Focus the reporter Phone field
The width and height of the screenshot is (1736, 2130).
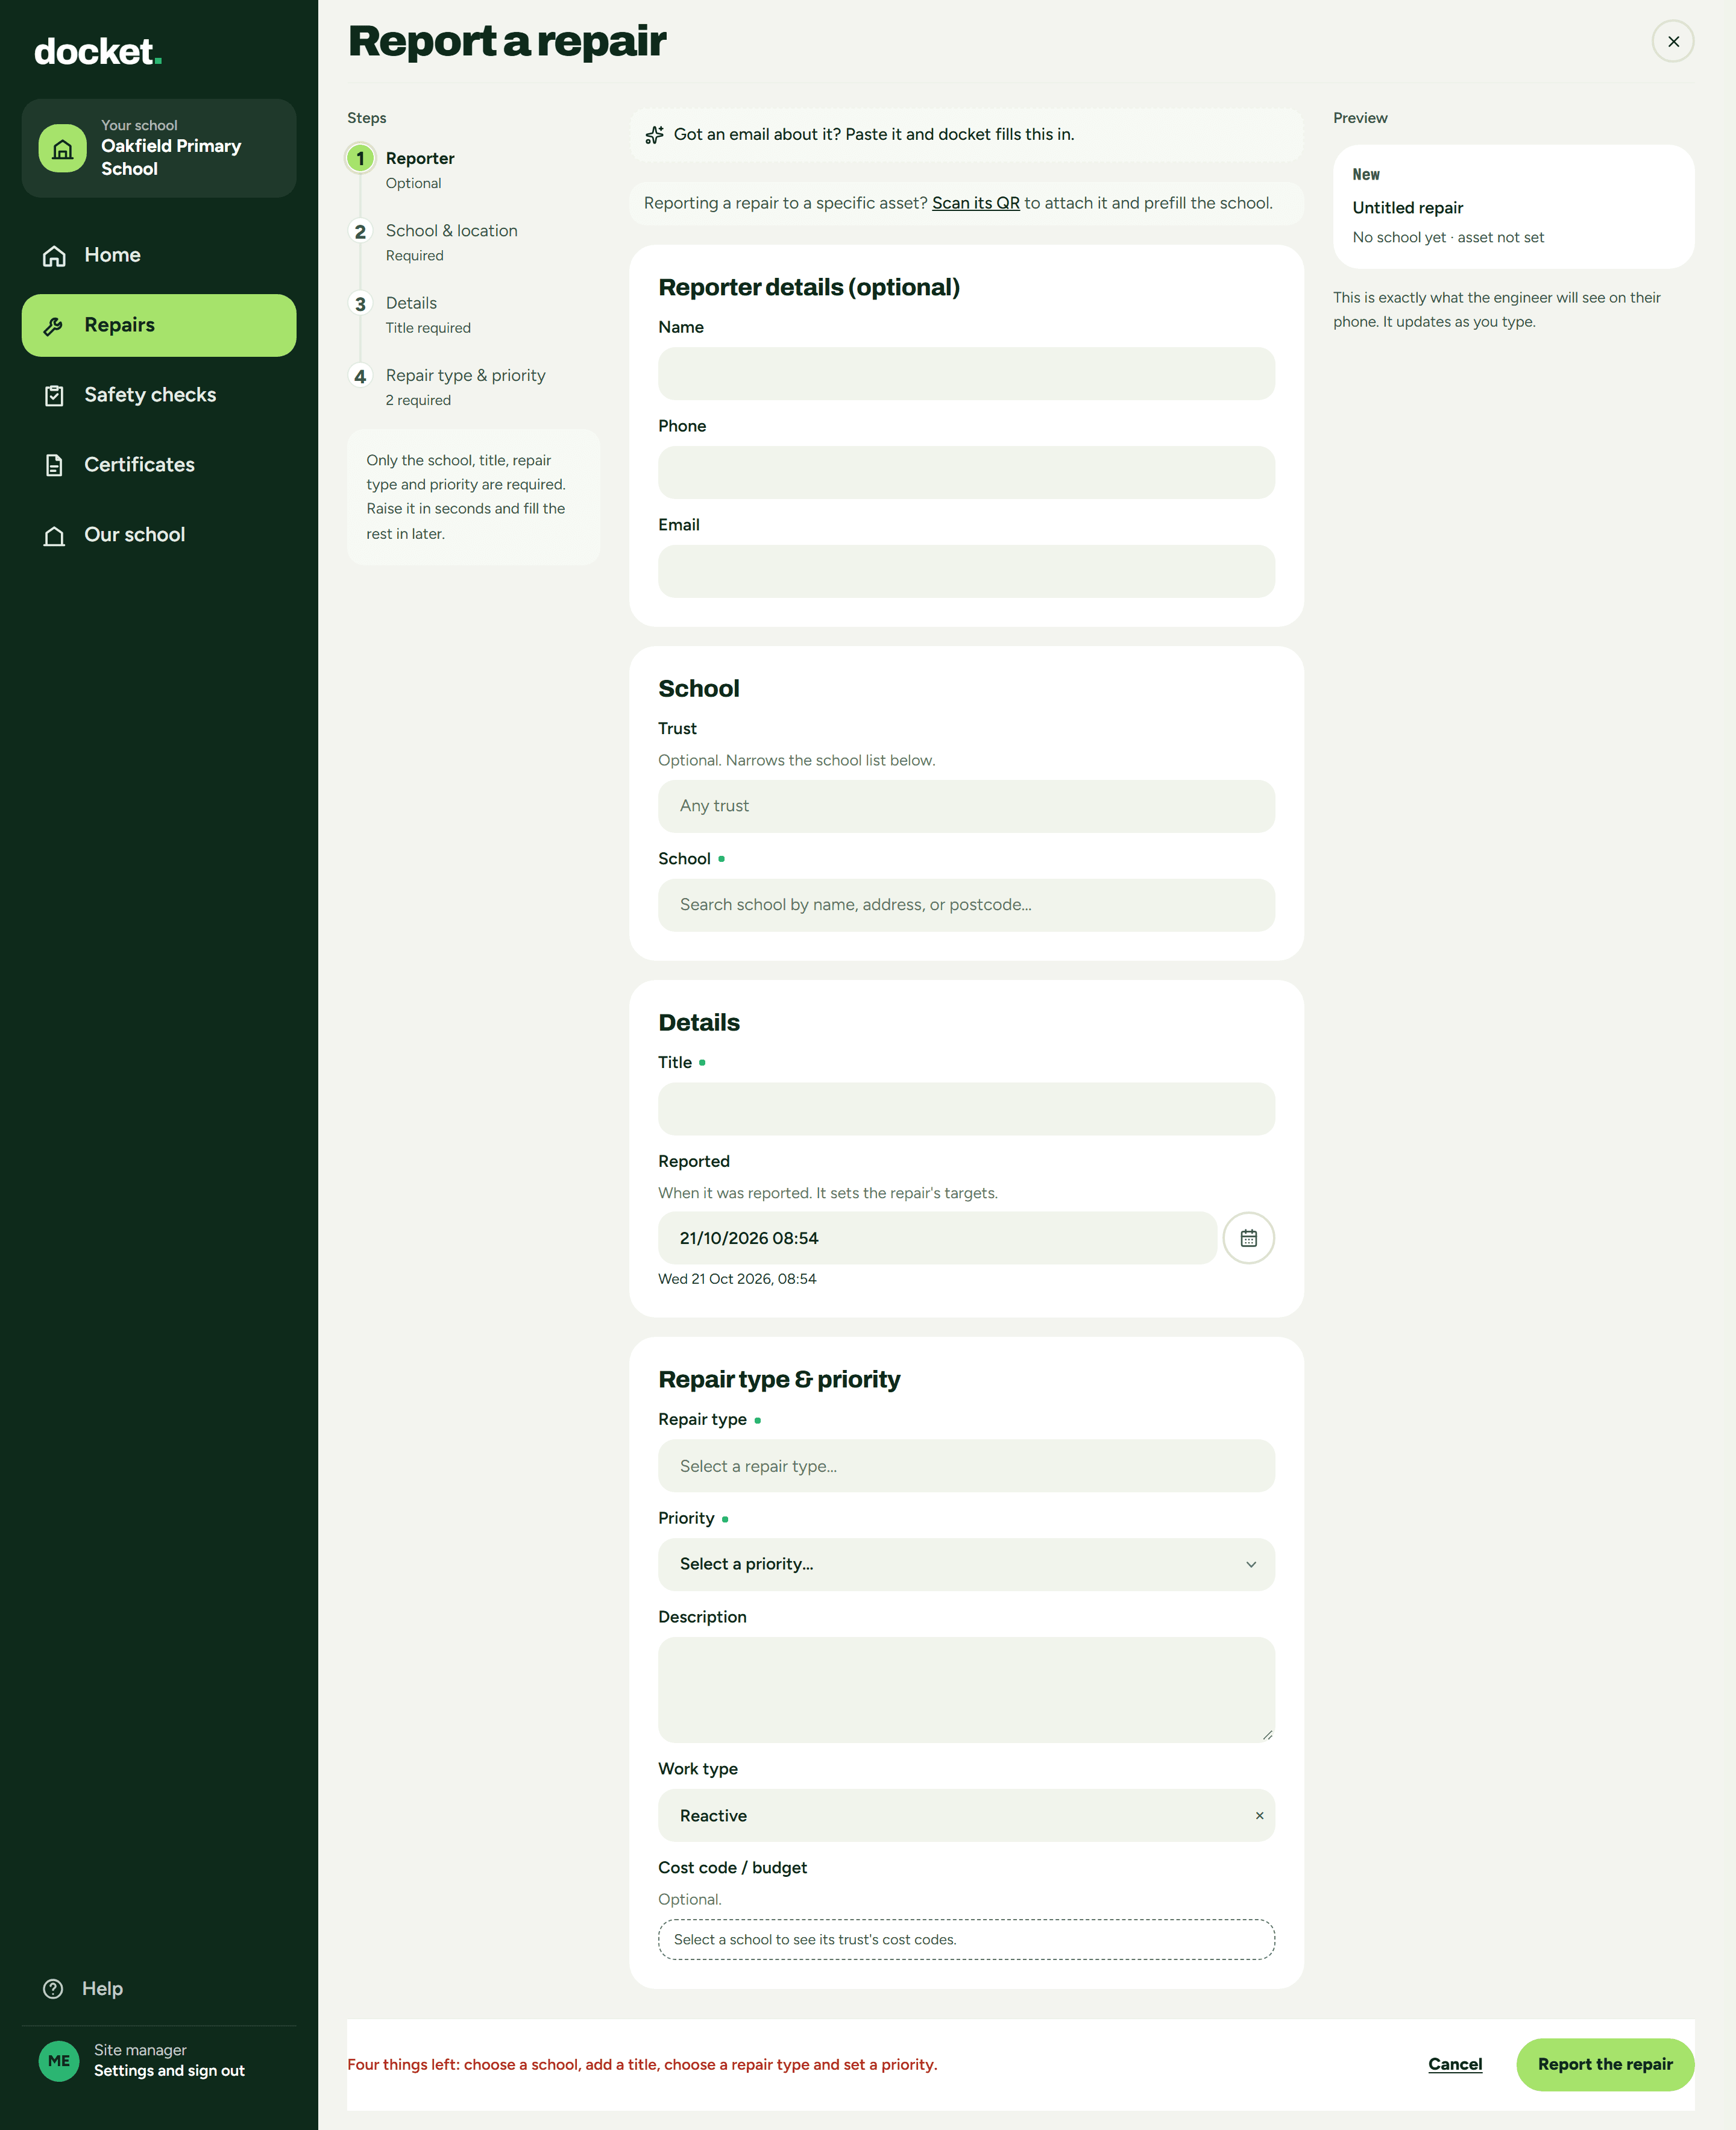pyautogui.click(x=966, y=473)
